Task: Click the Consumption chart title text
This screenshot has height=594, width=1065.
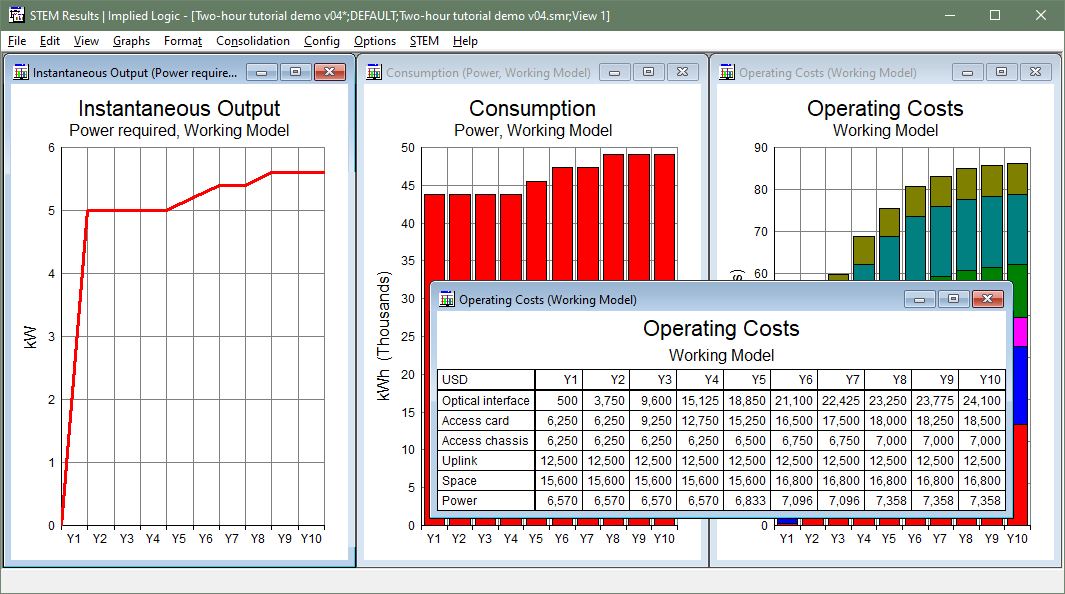Action: [x=532, y=109]
